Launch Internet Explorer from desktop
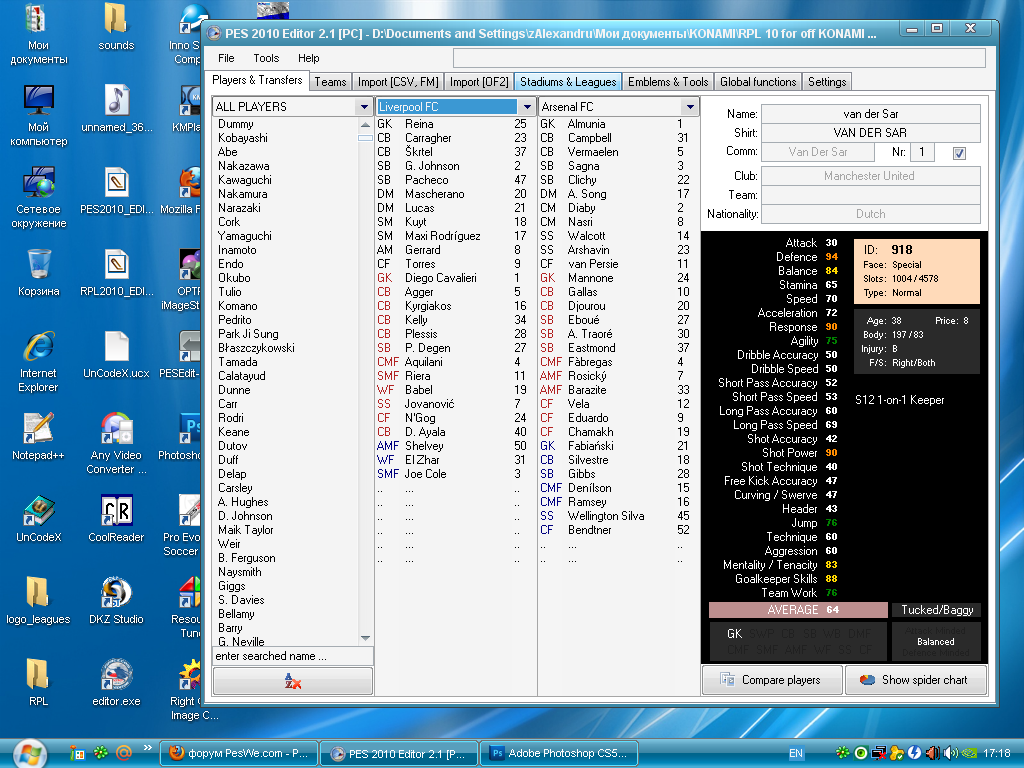 point(39,362)
